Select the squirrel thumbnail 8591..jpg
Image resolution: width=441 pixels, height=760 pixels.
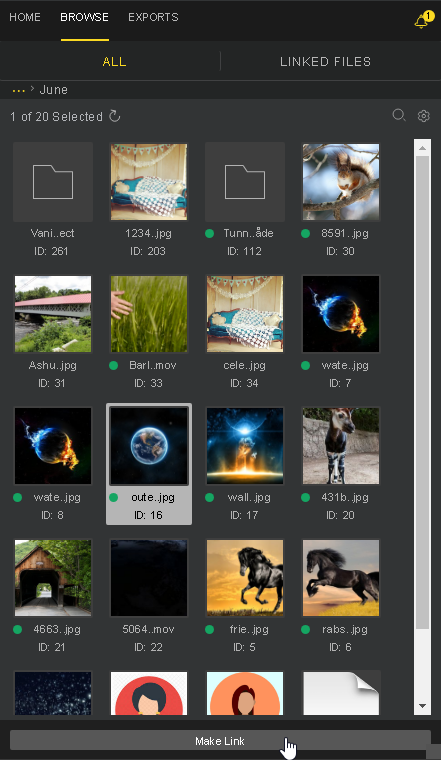[341, 182]
